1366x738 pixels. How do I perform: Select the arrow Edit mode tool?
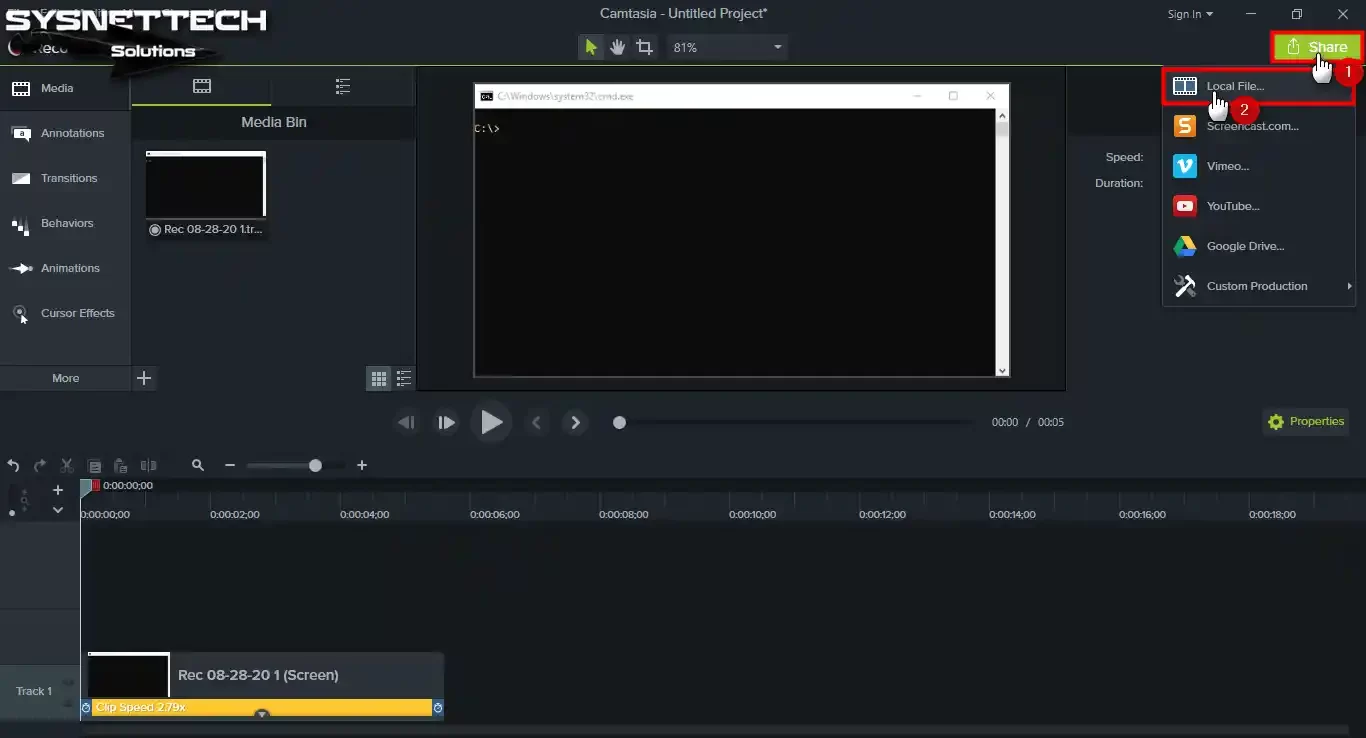pyautogui.click(x=591, y=47)
